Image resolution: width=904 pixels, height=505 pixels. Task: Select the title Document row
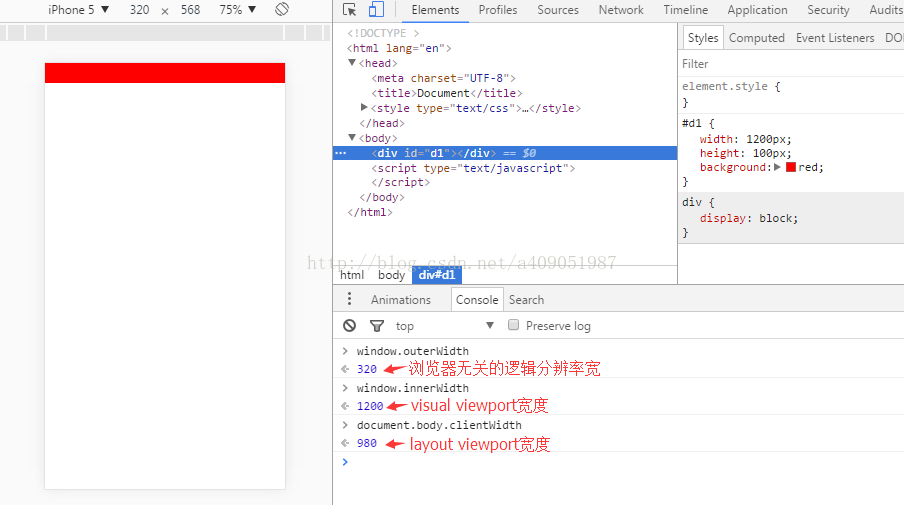click(x=446, y=93)
